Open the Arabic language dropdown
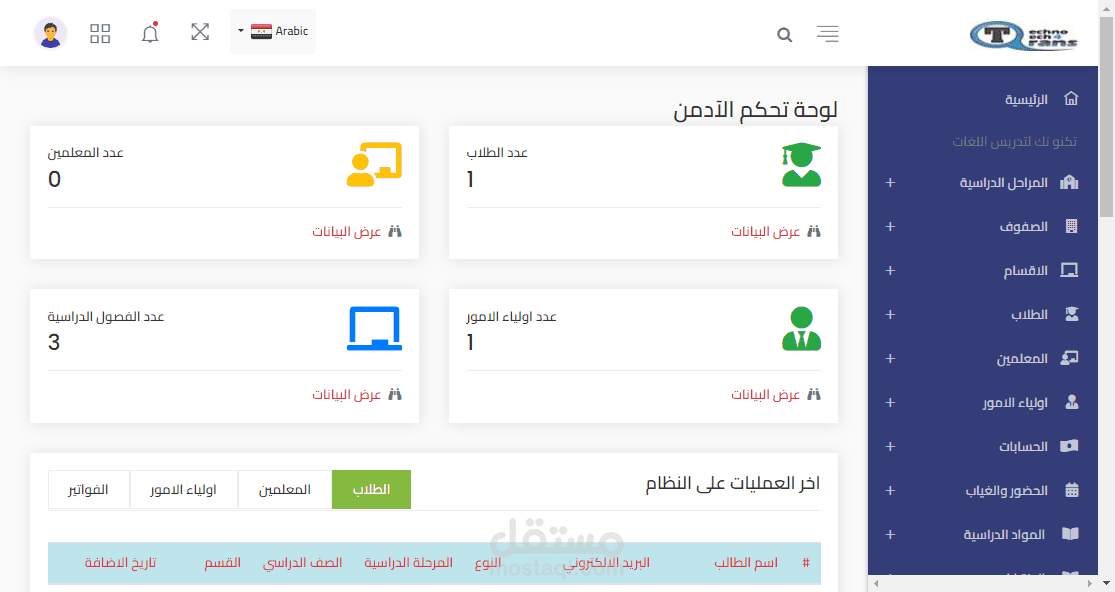The width and height of the screenshot is (1115, 592). pos(273,31)
